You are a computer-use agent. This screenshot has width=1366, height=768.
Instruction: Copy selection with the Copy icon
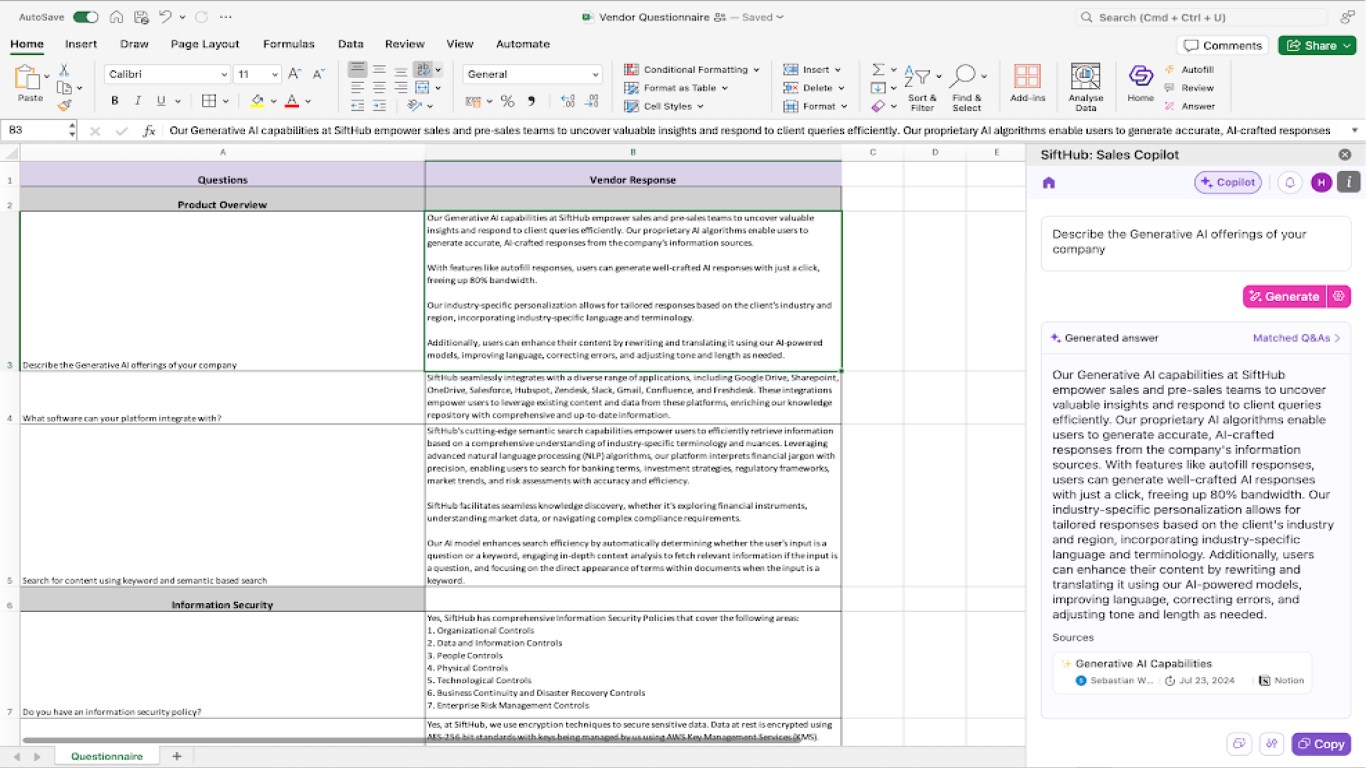(x=64, y=88)
